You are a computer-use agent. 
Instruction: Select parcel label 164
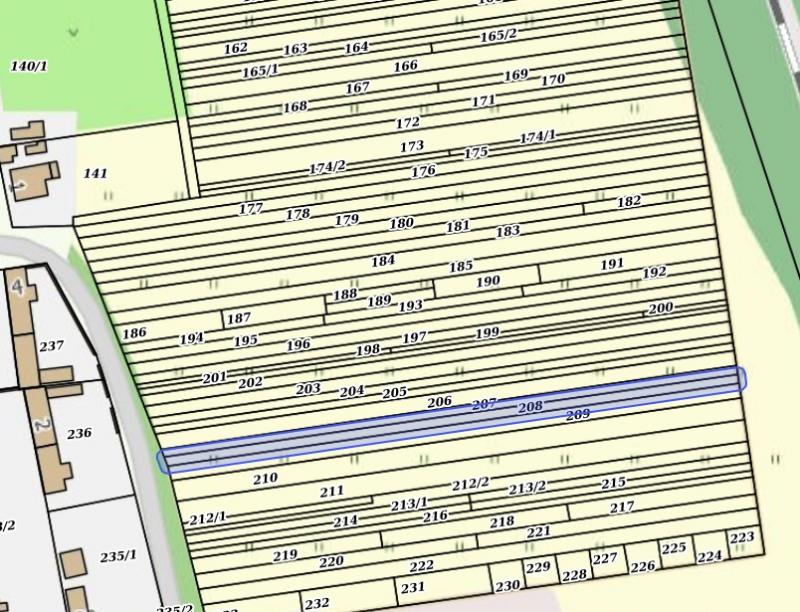pyautogui.click(x=356, y=47)
